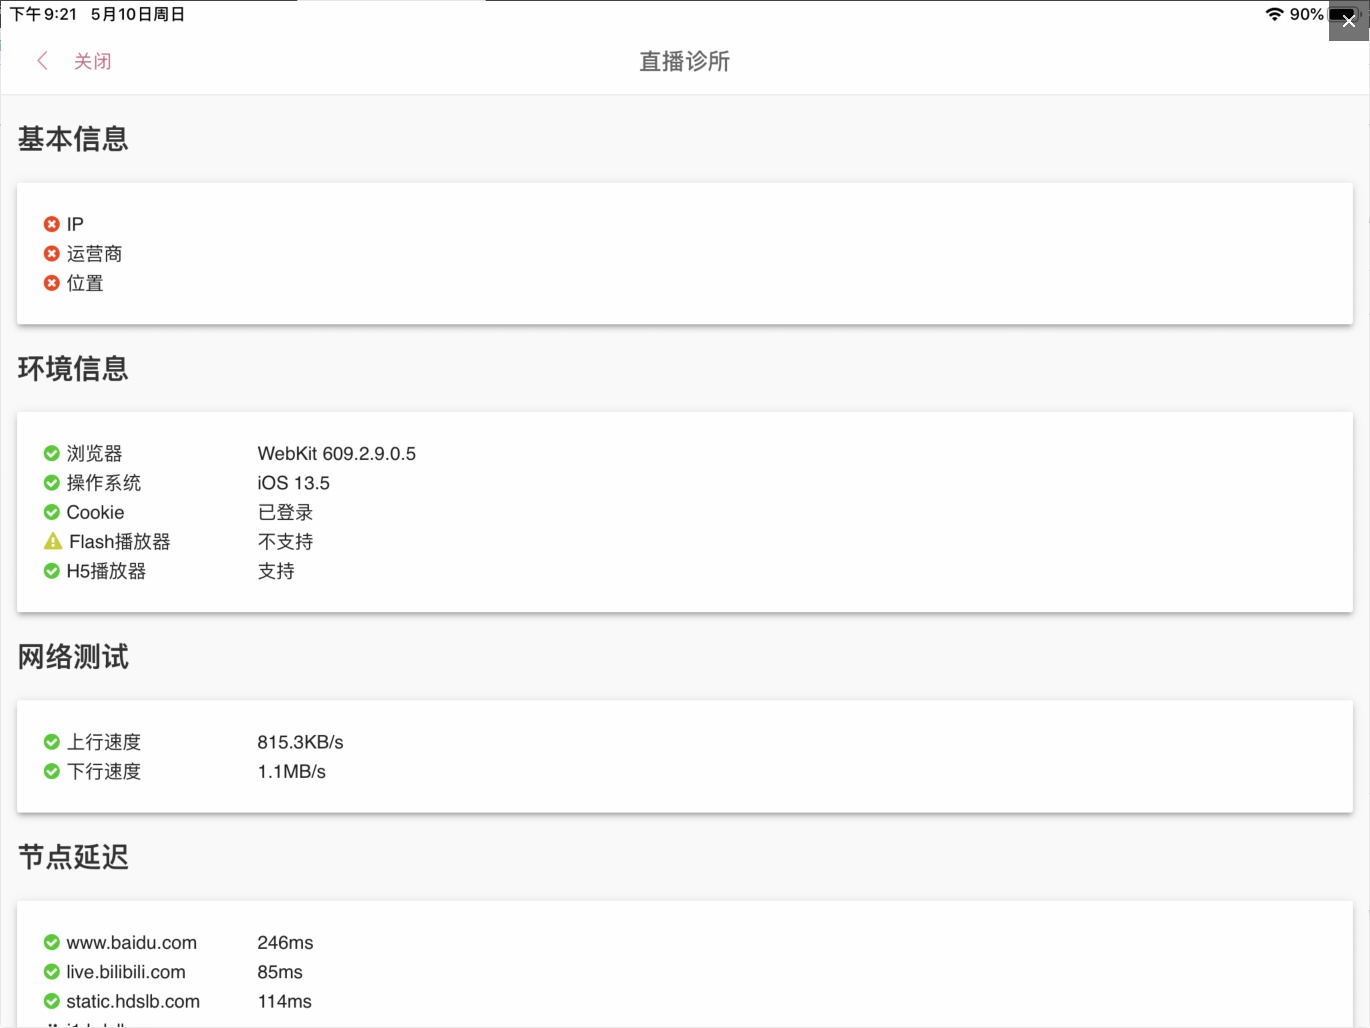Click the 下行速度 result showing 1.1MB/s

click(x=293, y=771)
